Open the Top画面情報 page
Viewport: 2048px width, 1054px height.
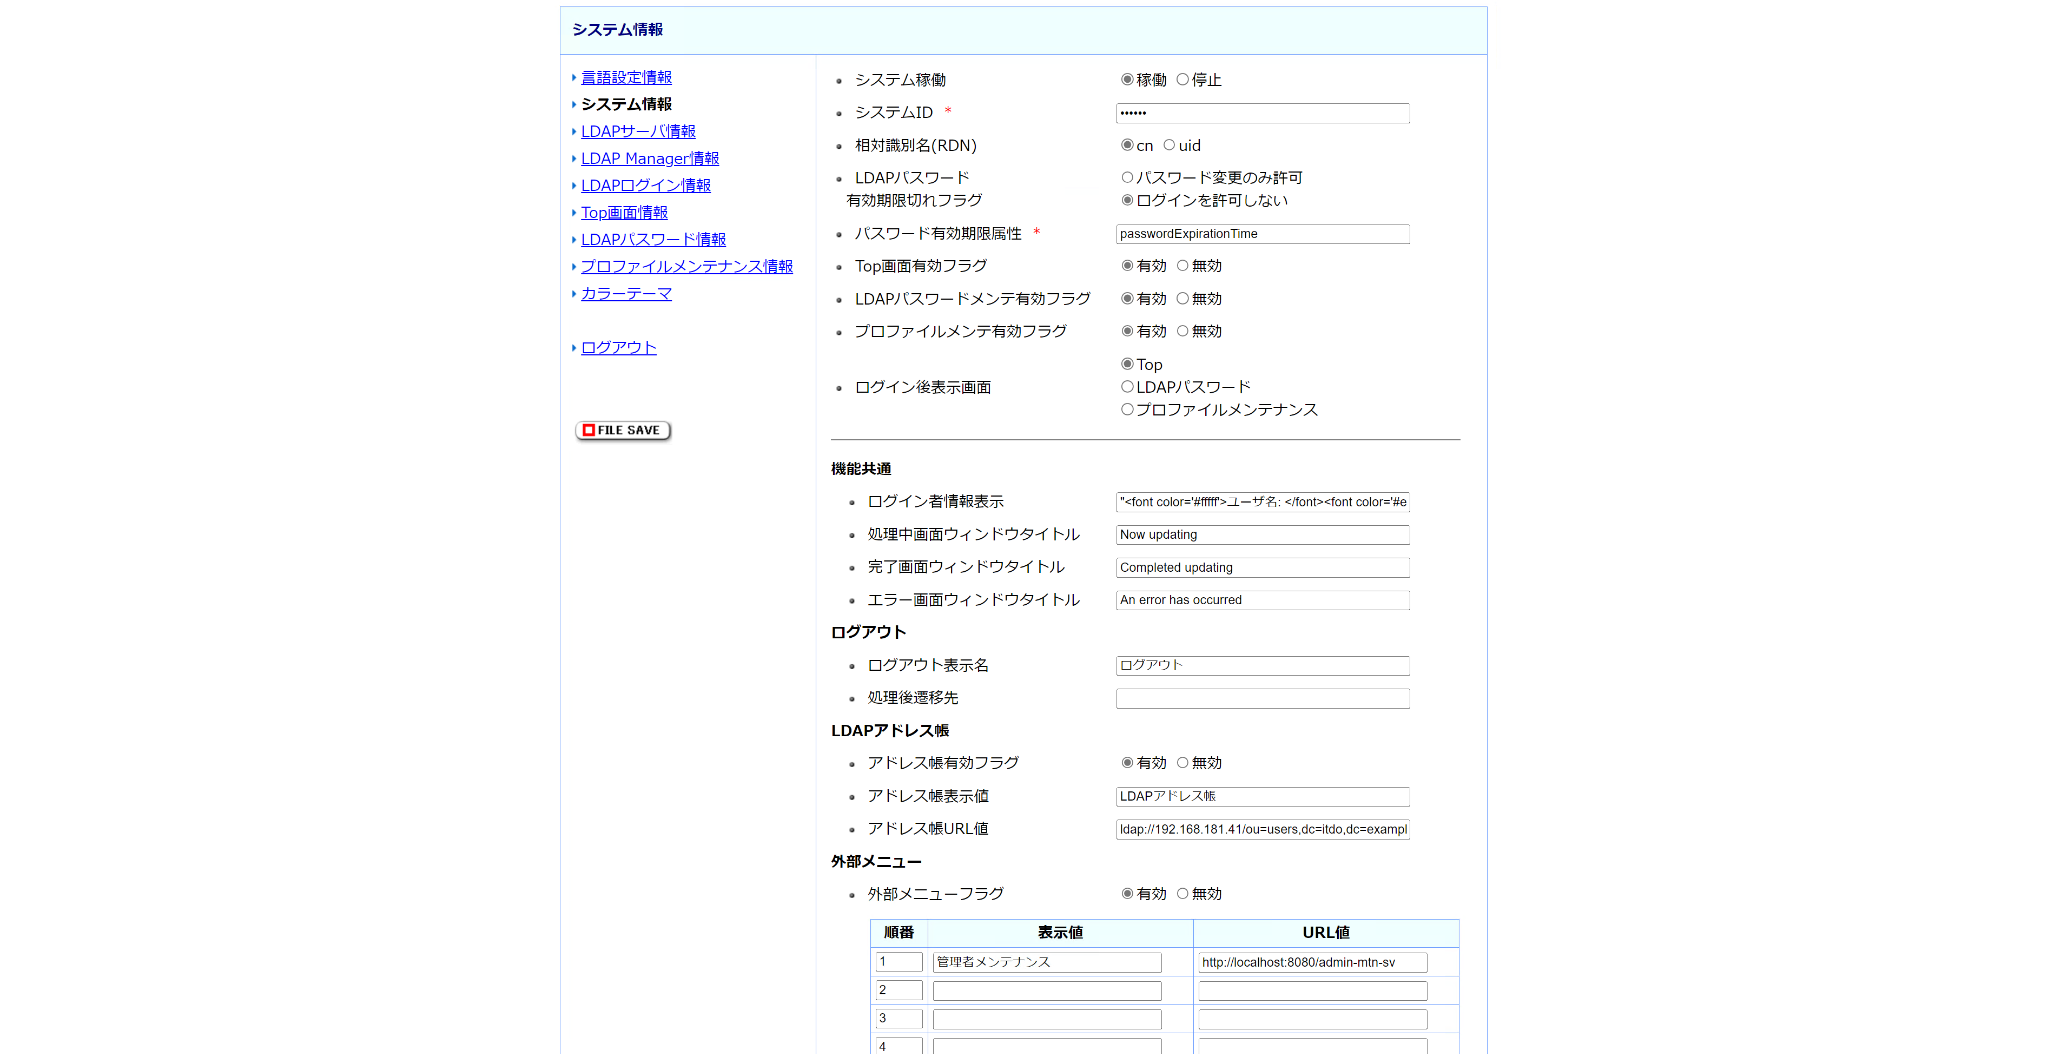click(624, 212)
